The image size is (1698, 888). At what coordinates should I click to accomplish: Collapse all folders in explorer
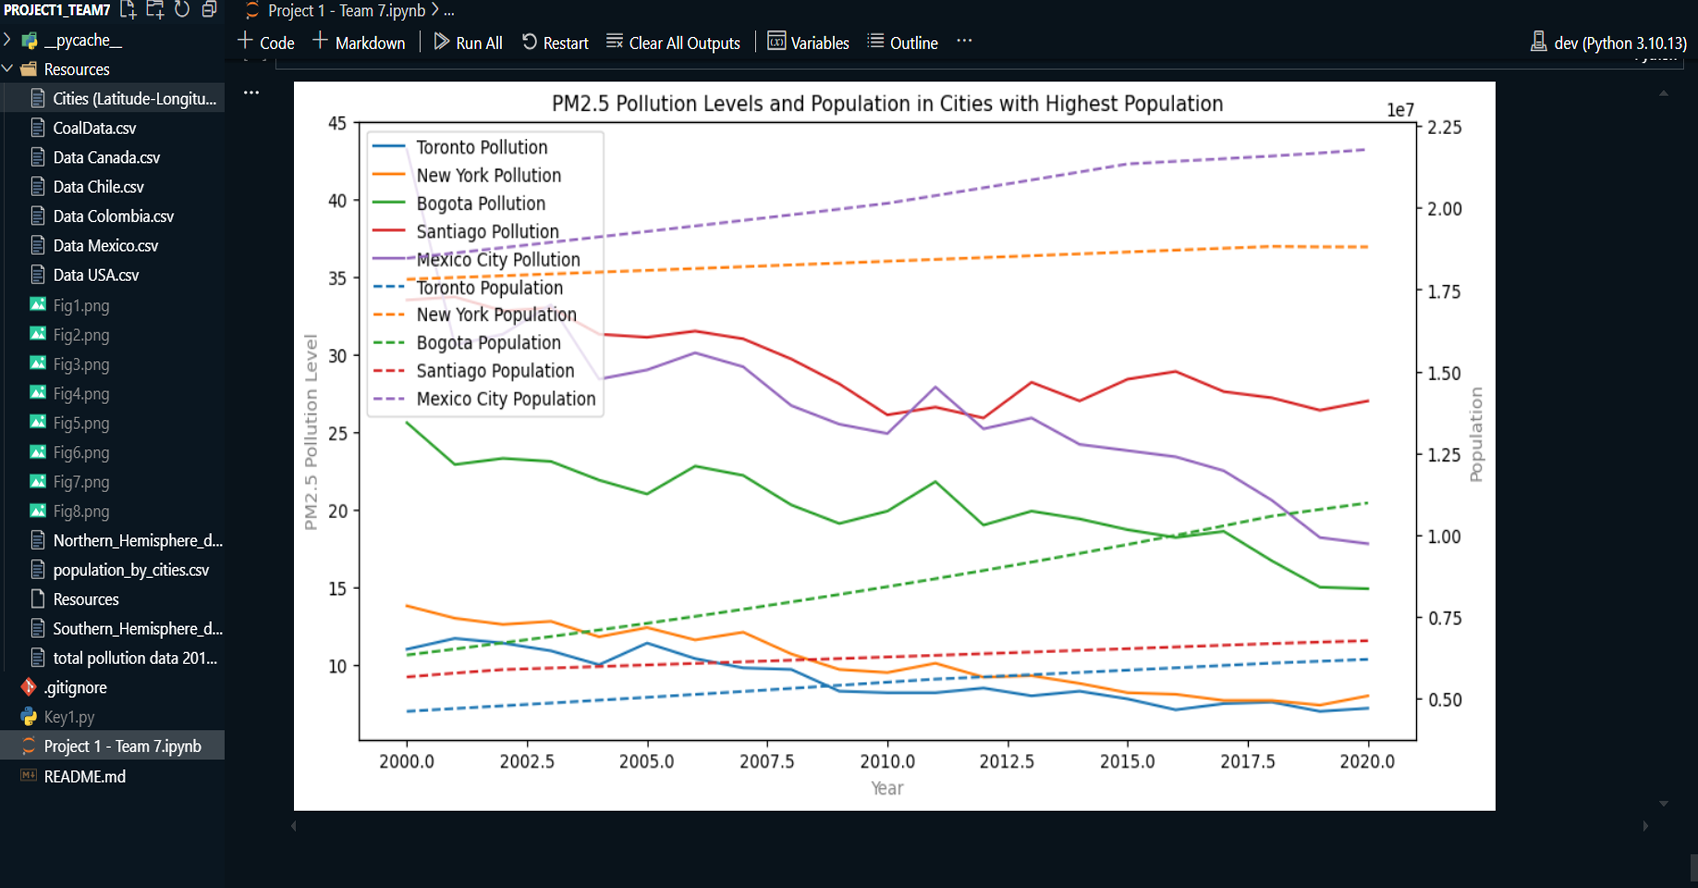(x=209, y=10)
